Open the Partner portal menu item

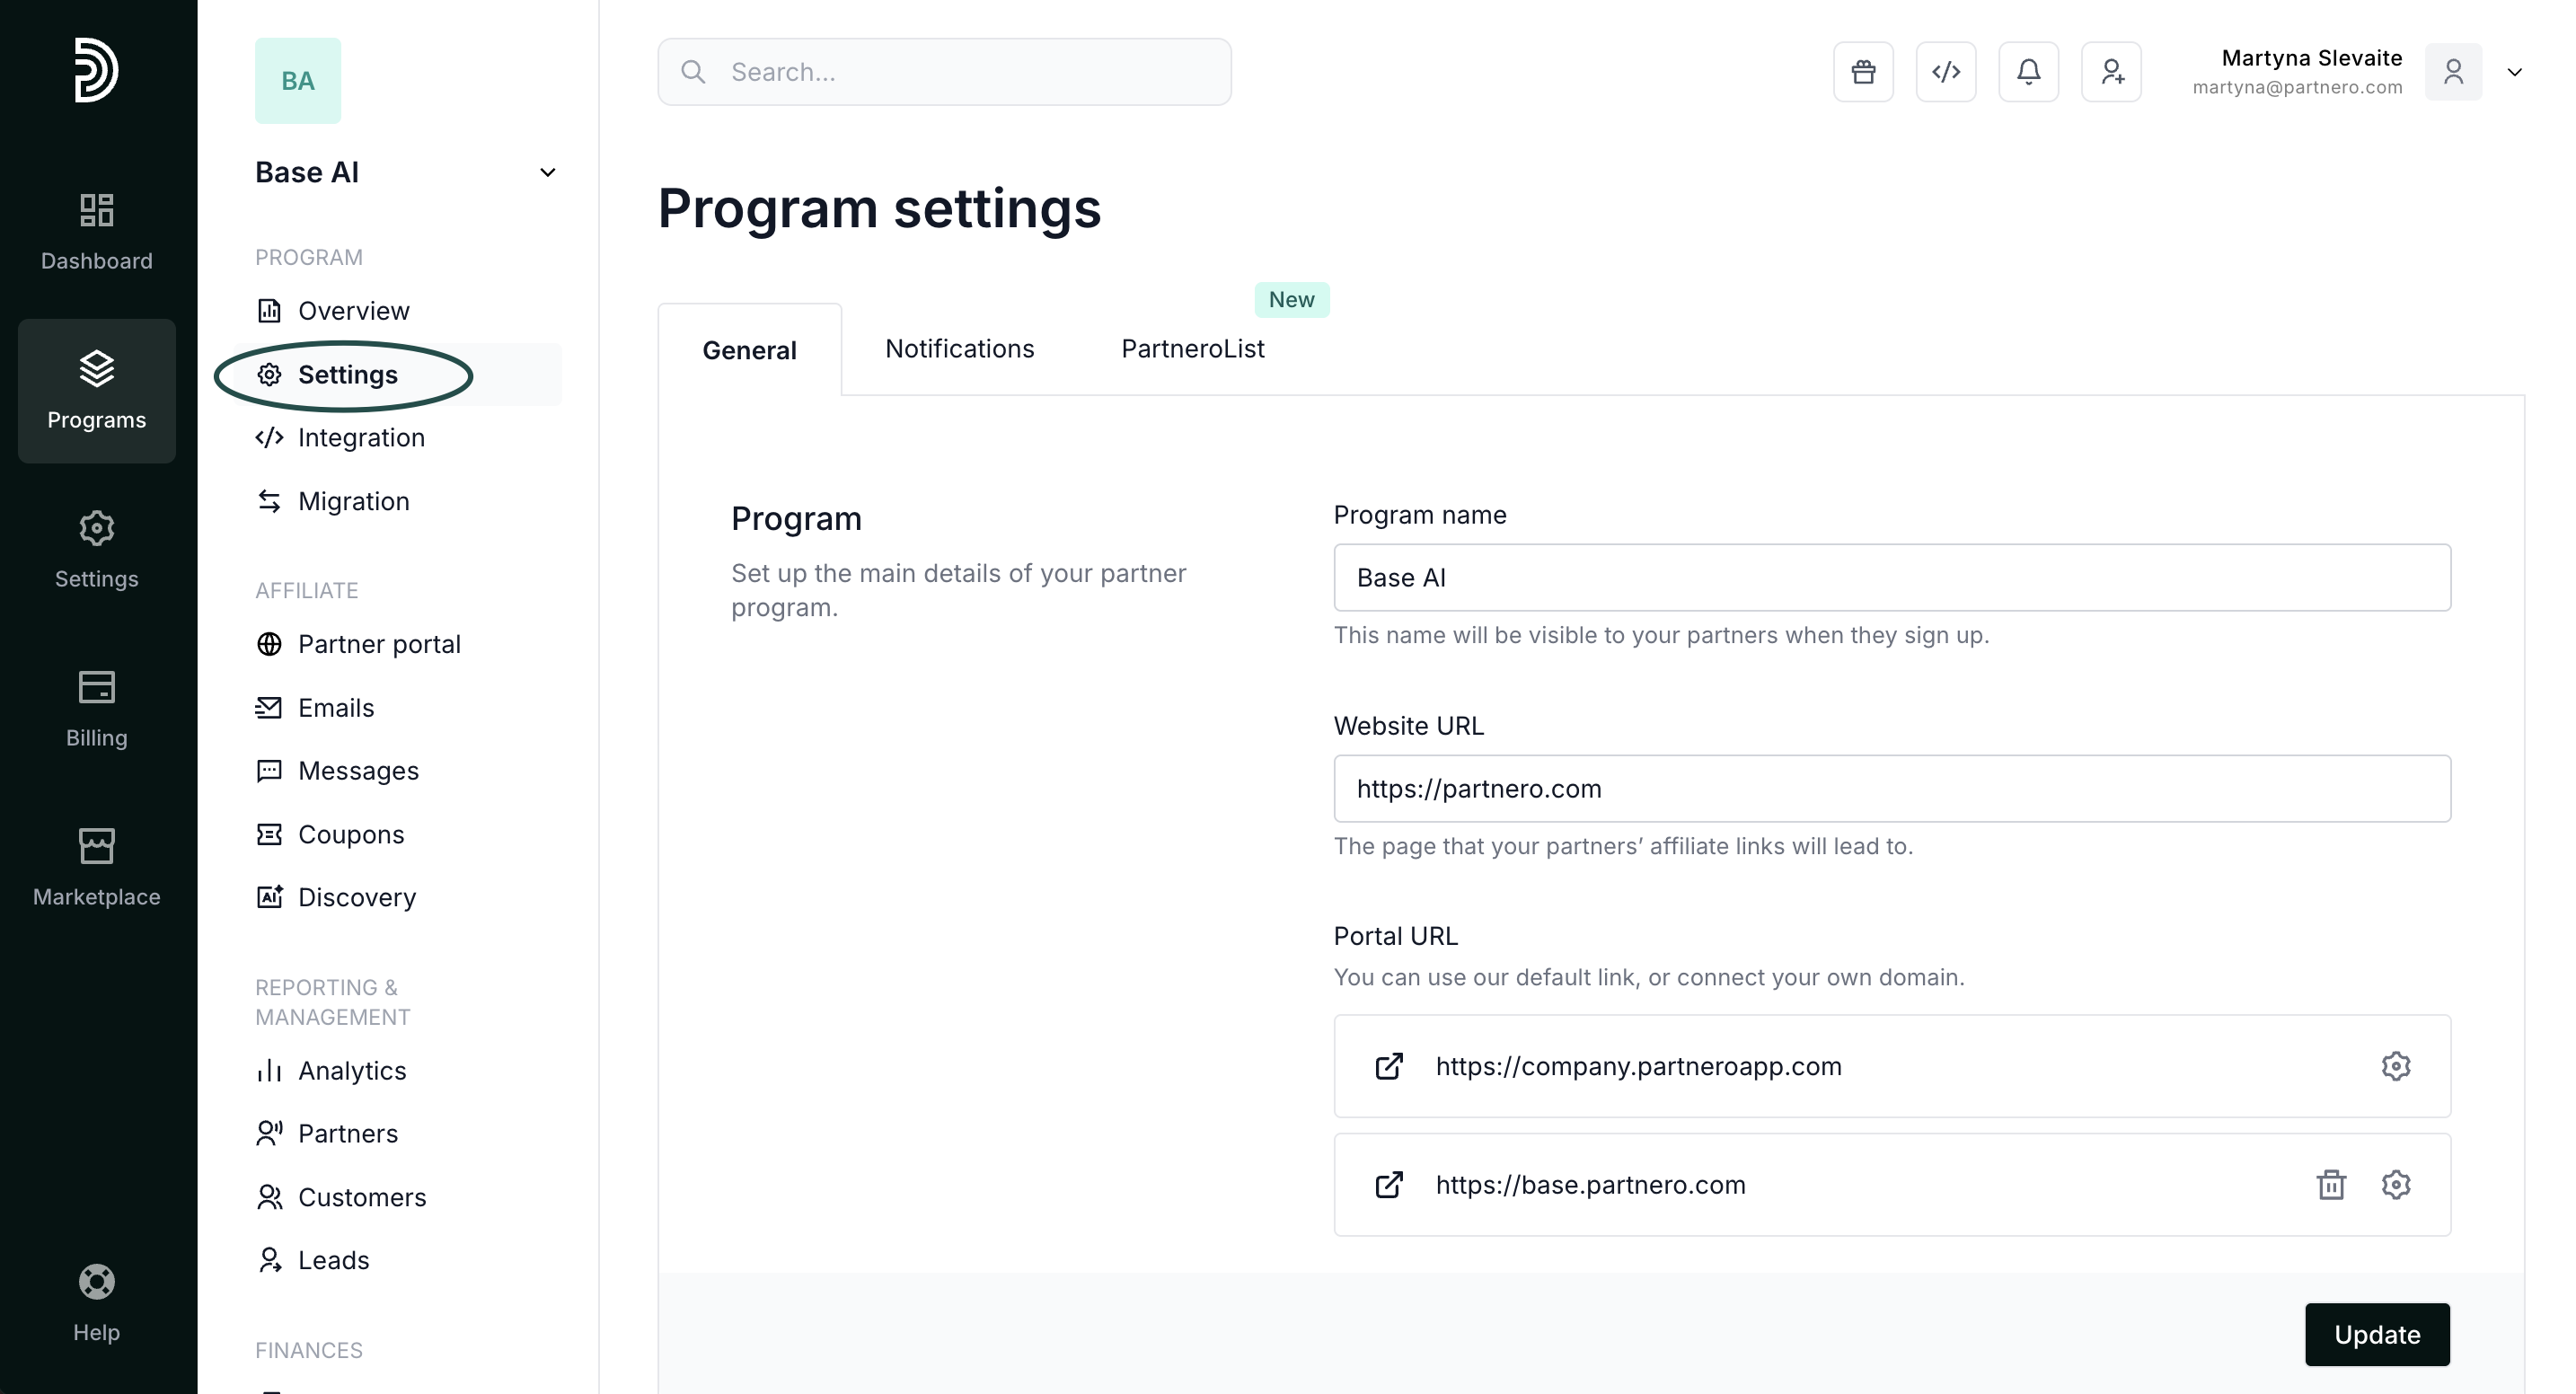click(x=379, y=644)
